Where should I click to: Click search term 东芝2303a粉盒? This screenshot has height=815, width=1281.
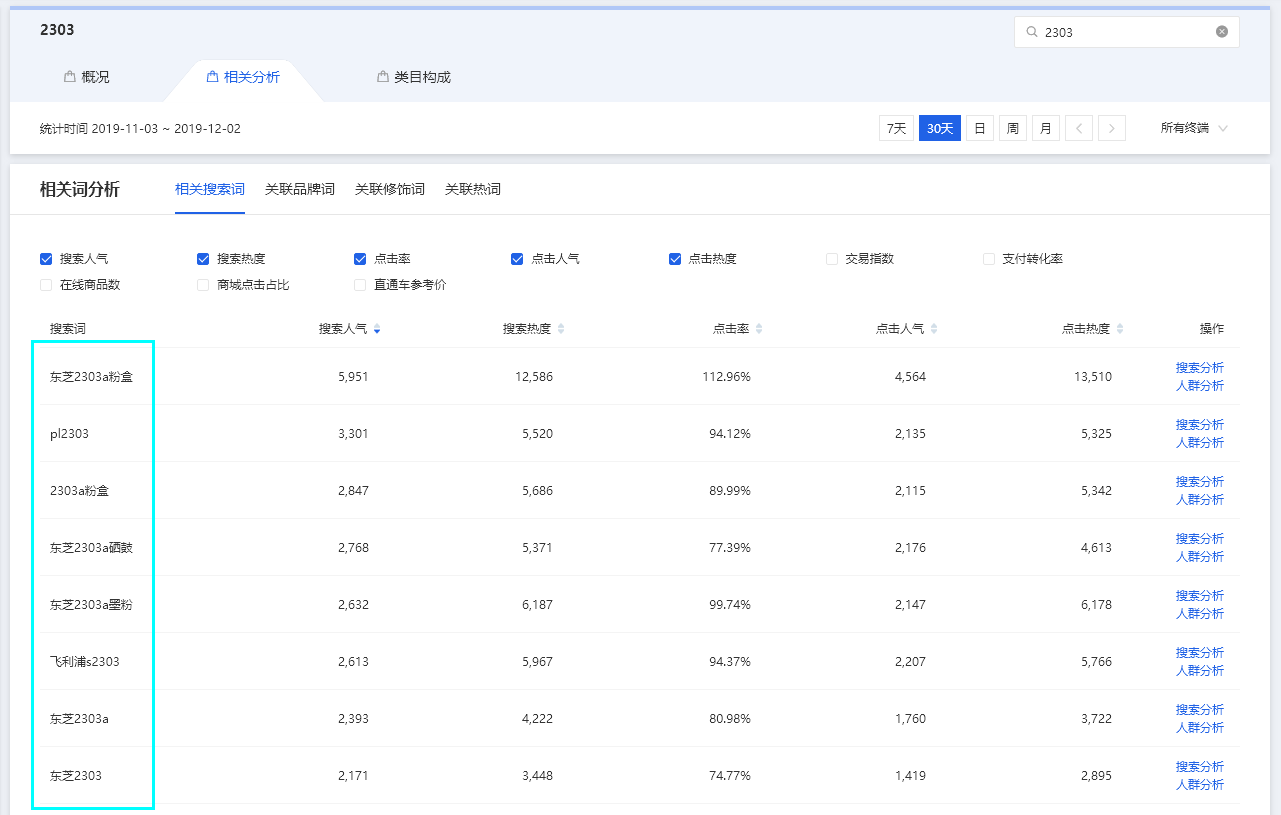point(91,377)
